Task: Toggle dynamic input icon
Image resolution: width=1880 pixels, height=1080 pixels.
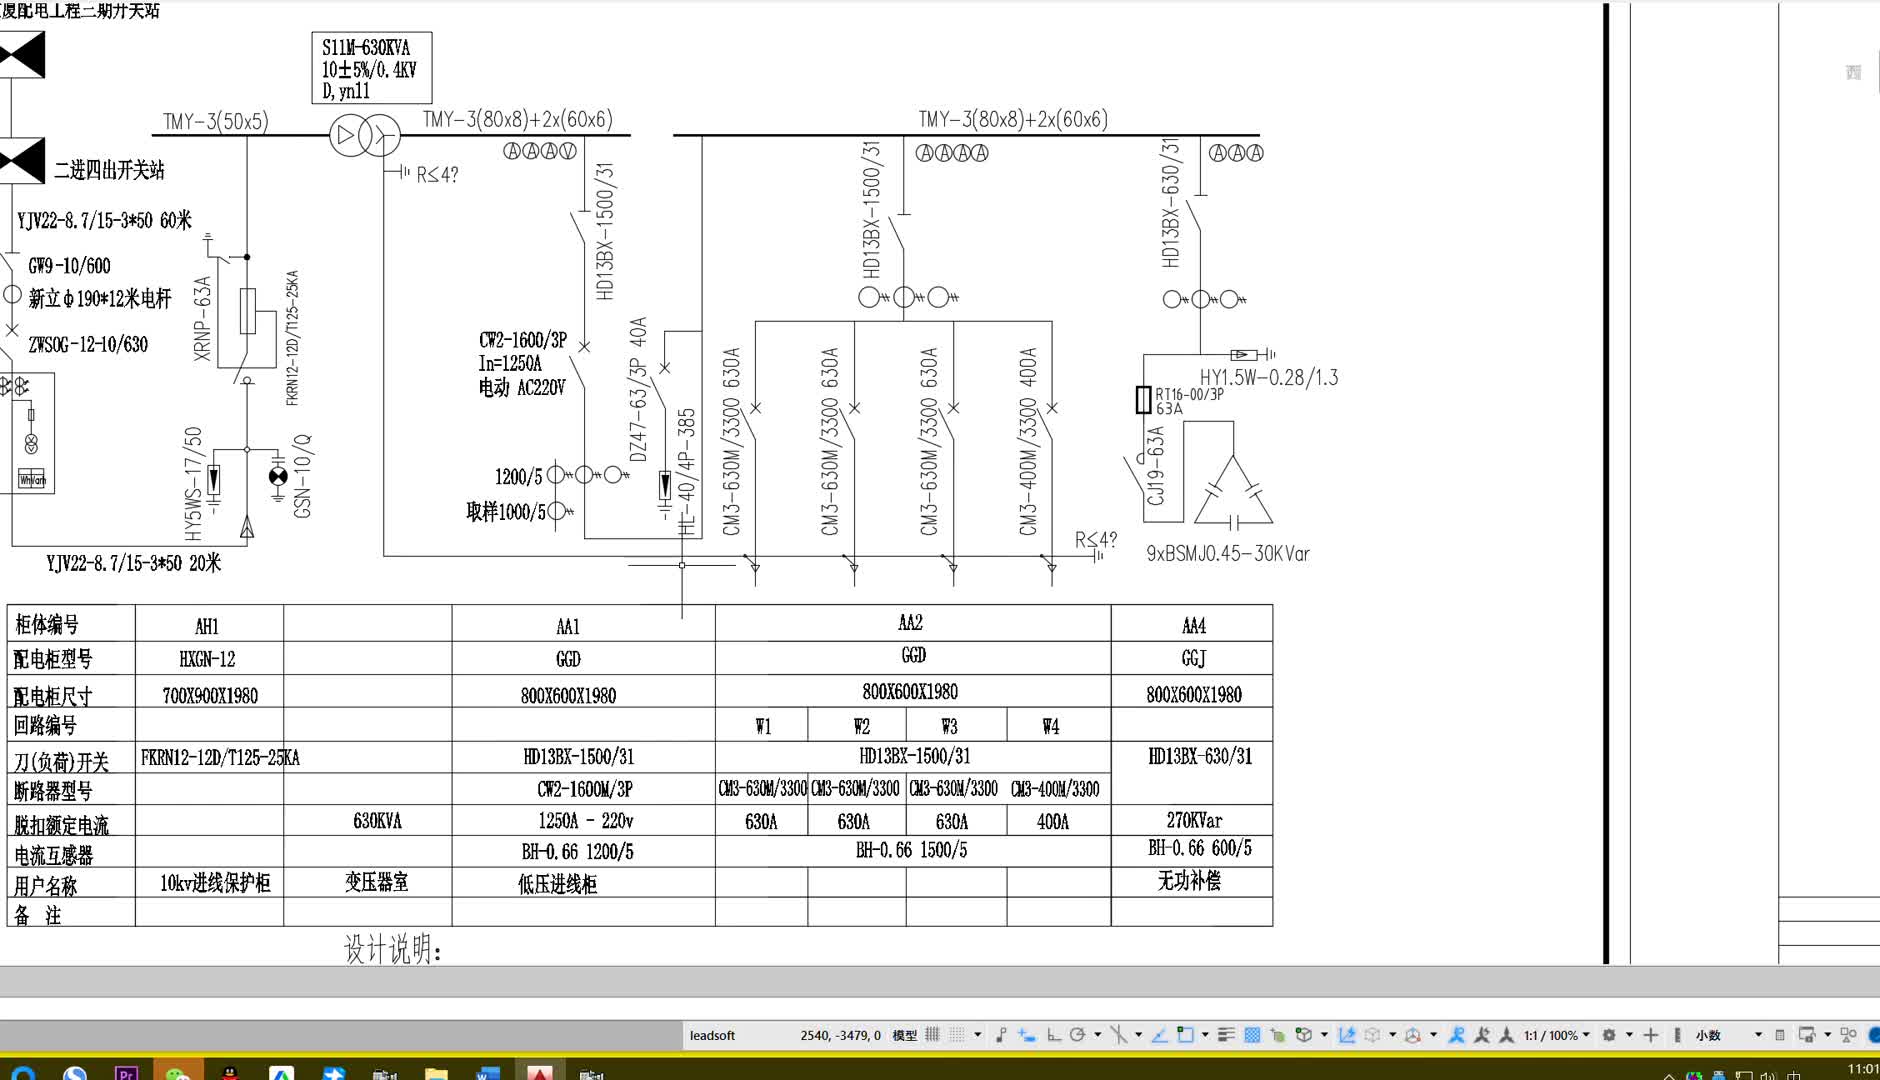Action: pos(1027,1035)
